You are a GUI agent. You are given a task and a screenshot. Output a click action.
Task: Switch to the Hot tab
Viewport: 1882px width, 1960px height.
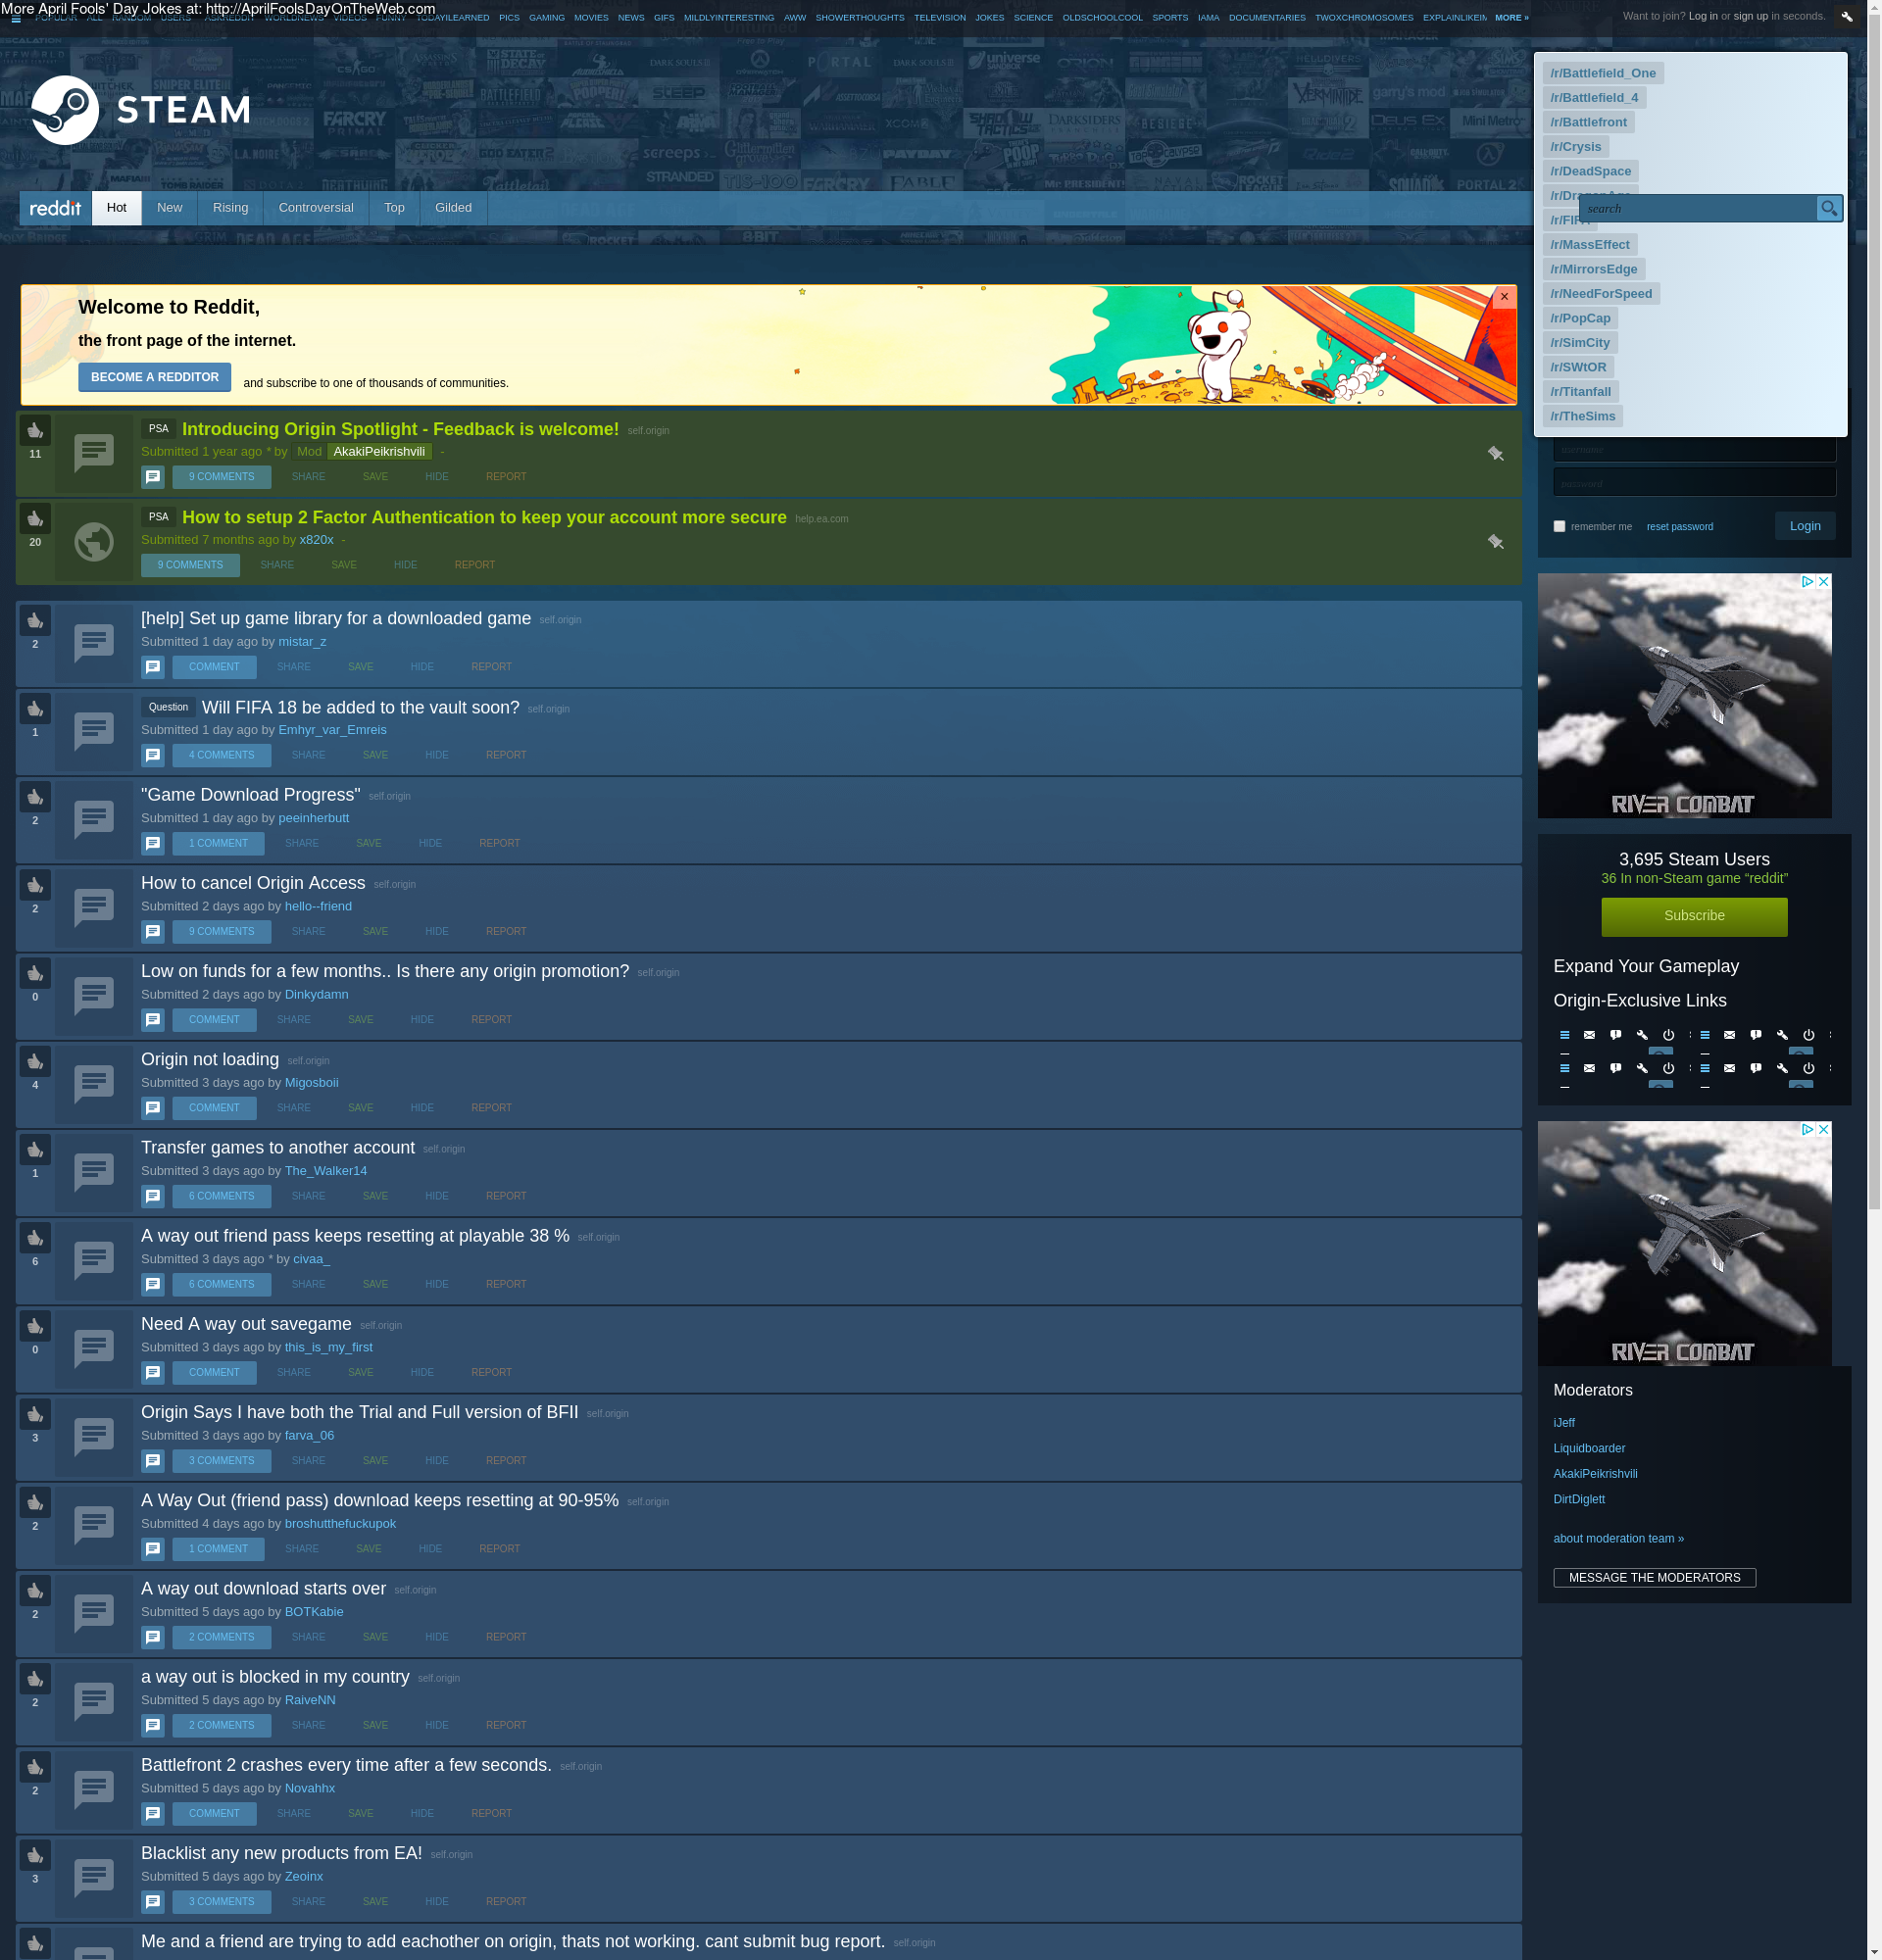117,208
